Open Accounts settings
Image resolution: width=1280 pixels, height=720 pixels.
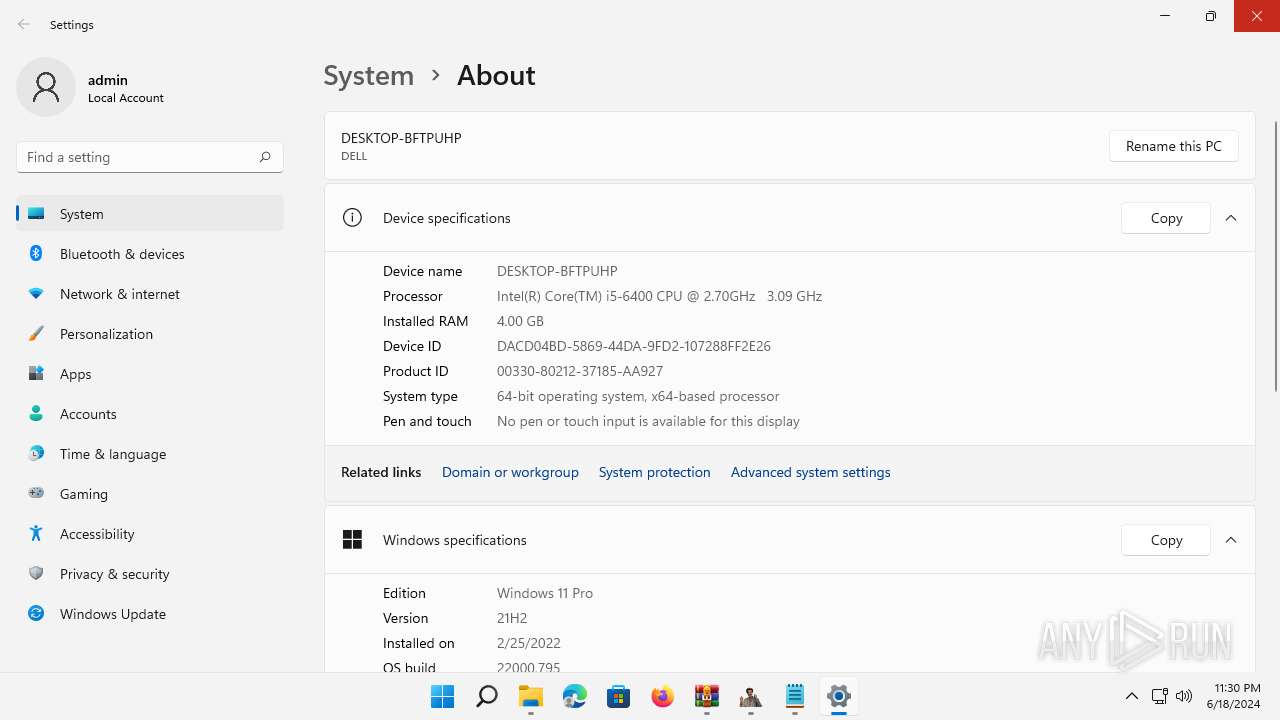click(x=150, y=414)
